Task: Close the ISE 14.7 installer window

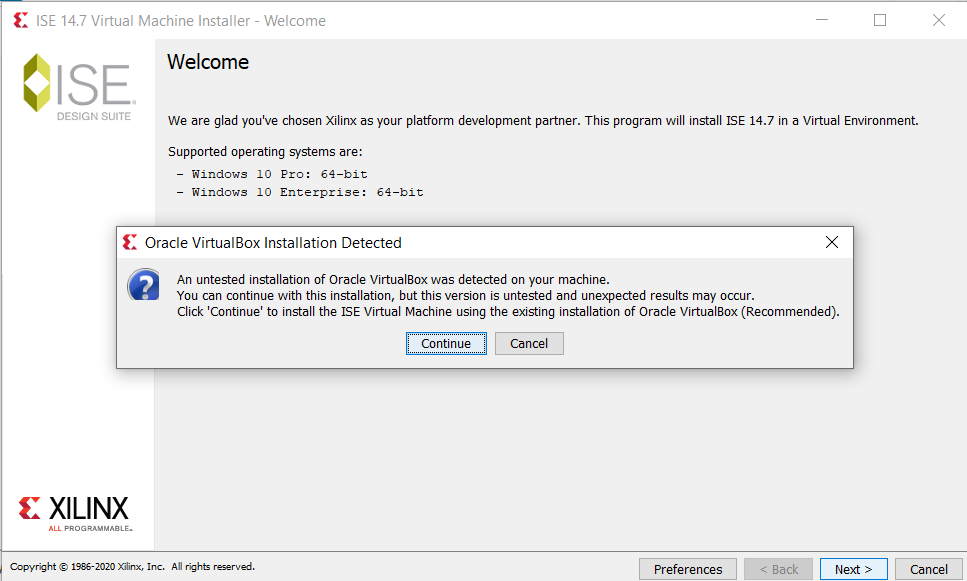Action: [x=938, y=20]
